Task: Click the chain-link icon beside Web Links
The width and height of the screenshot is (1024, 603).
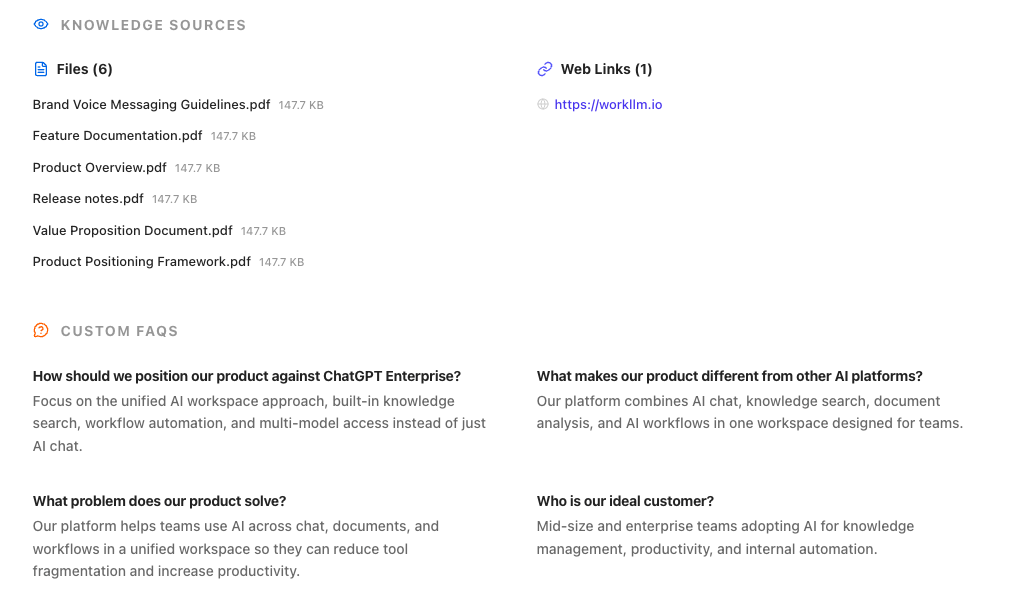Action: coord(545,69)
